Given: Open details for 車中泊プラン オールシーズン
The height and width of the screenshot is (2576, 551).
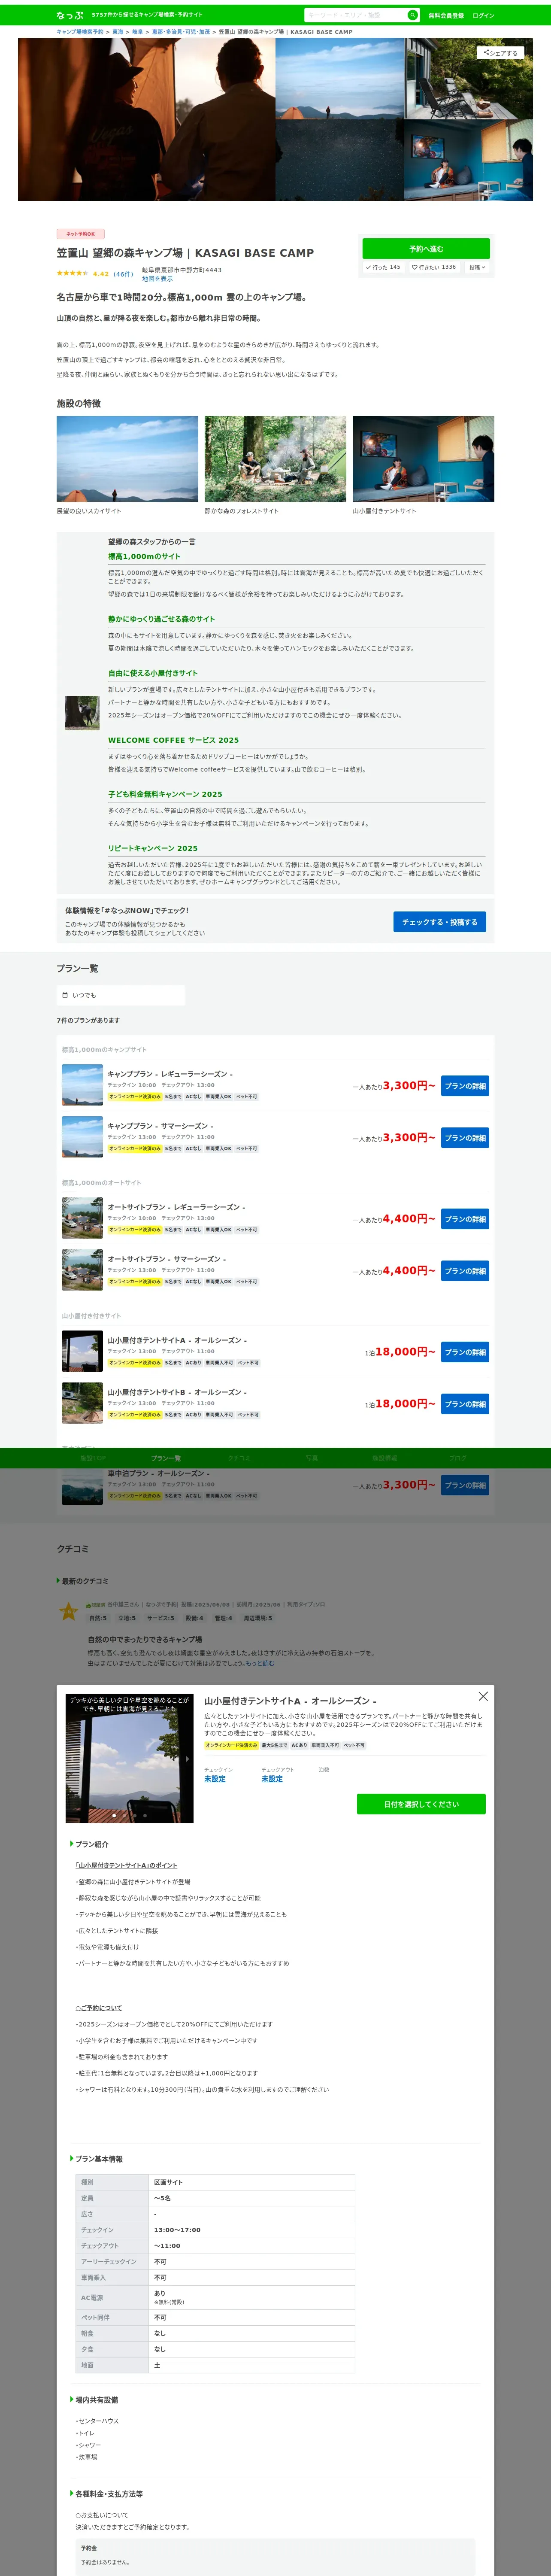Looking at the screenshot, I should [465, 1485].
